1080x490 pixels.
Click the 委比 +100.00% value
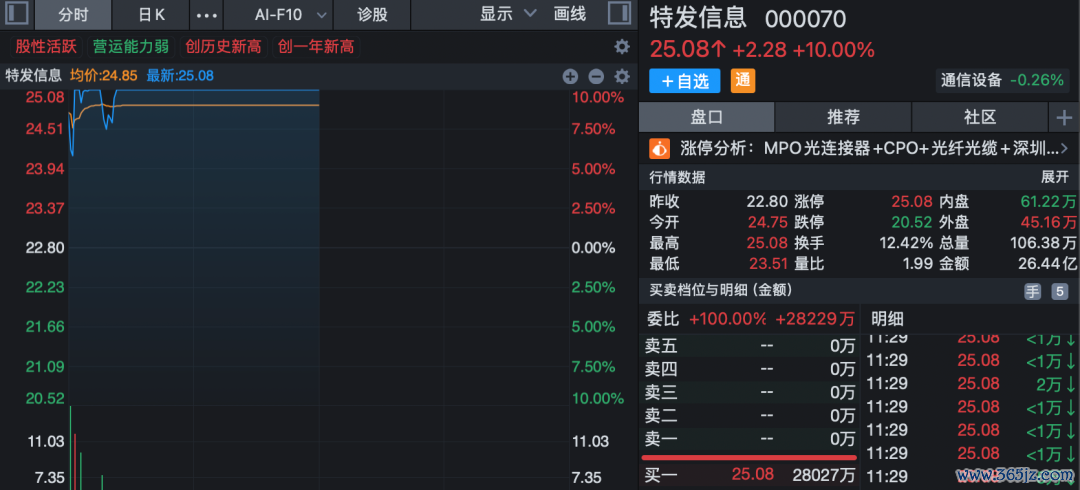727,319
